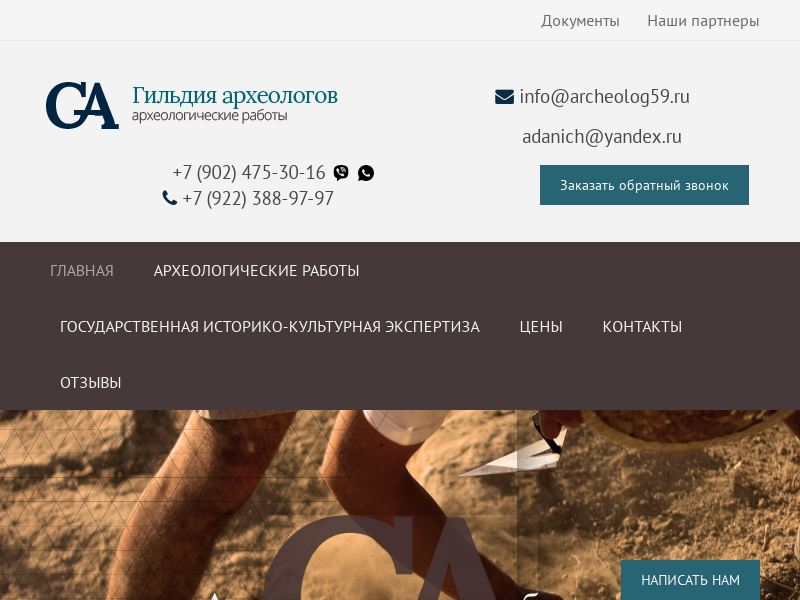Click the phone handset icon
The width and height of the screenshot is (800, 600).
tap(169, 197)
